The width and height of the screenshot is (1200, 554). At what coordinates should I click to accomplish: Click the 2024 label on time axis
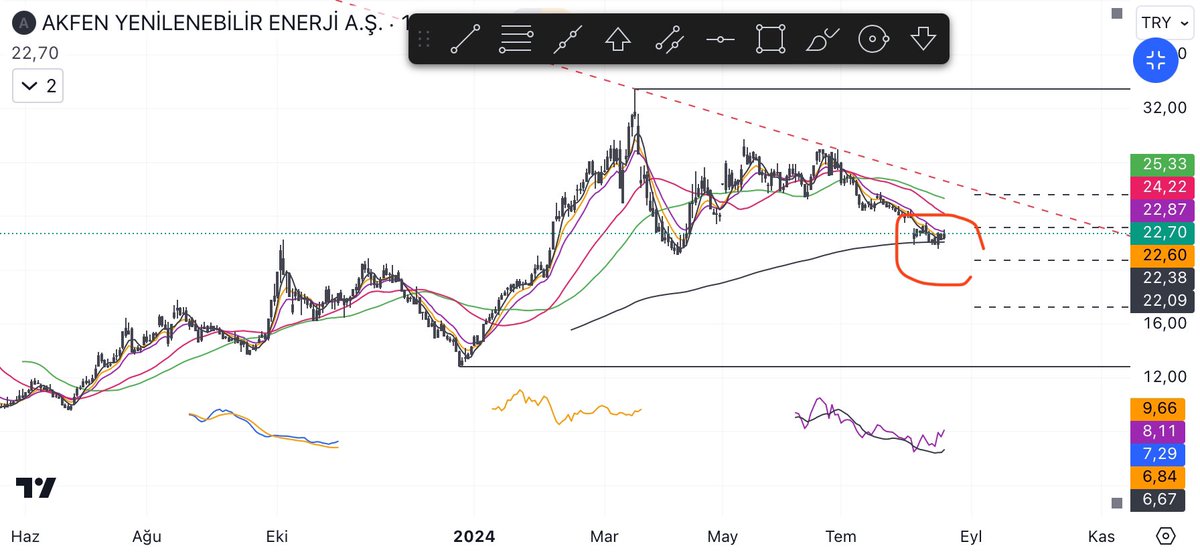coord(474,537)
